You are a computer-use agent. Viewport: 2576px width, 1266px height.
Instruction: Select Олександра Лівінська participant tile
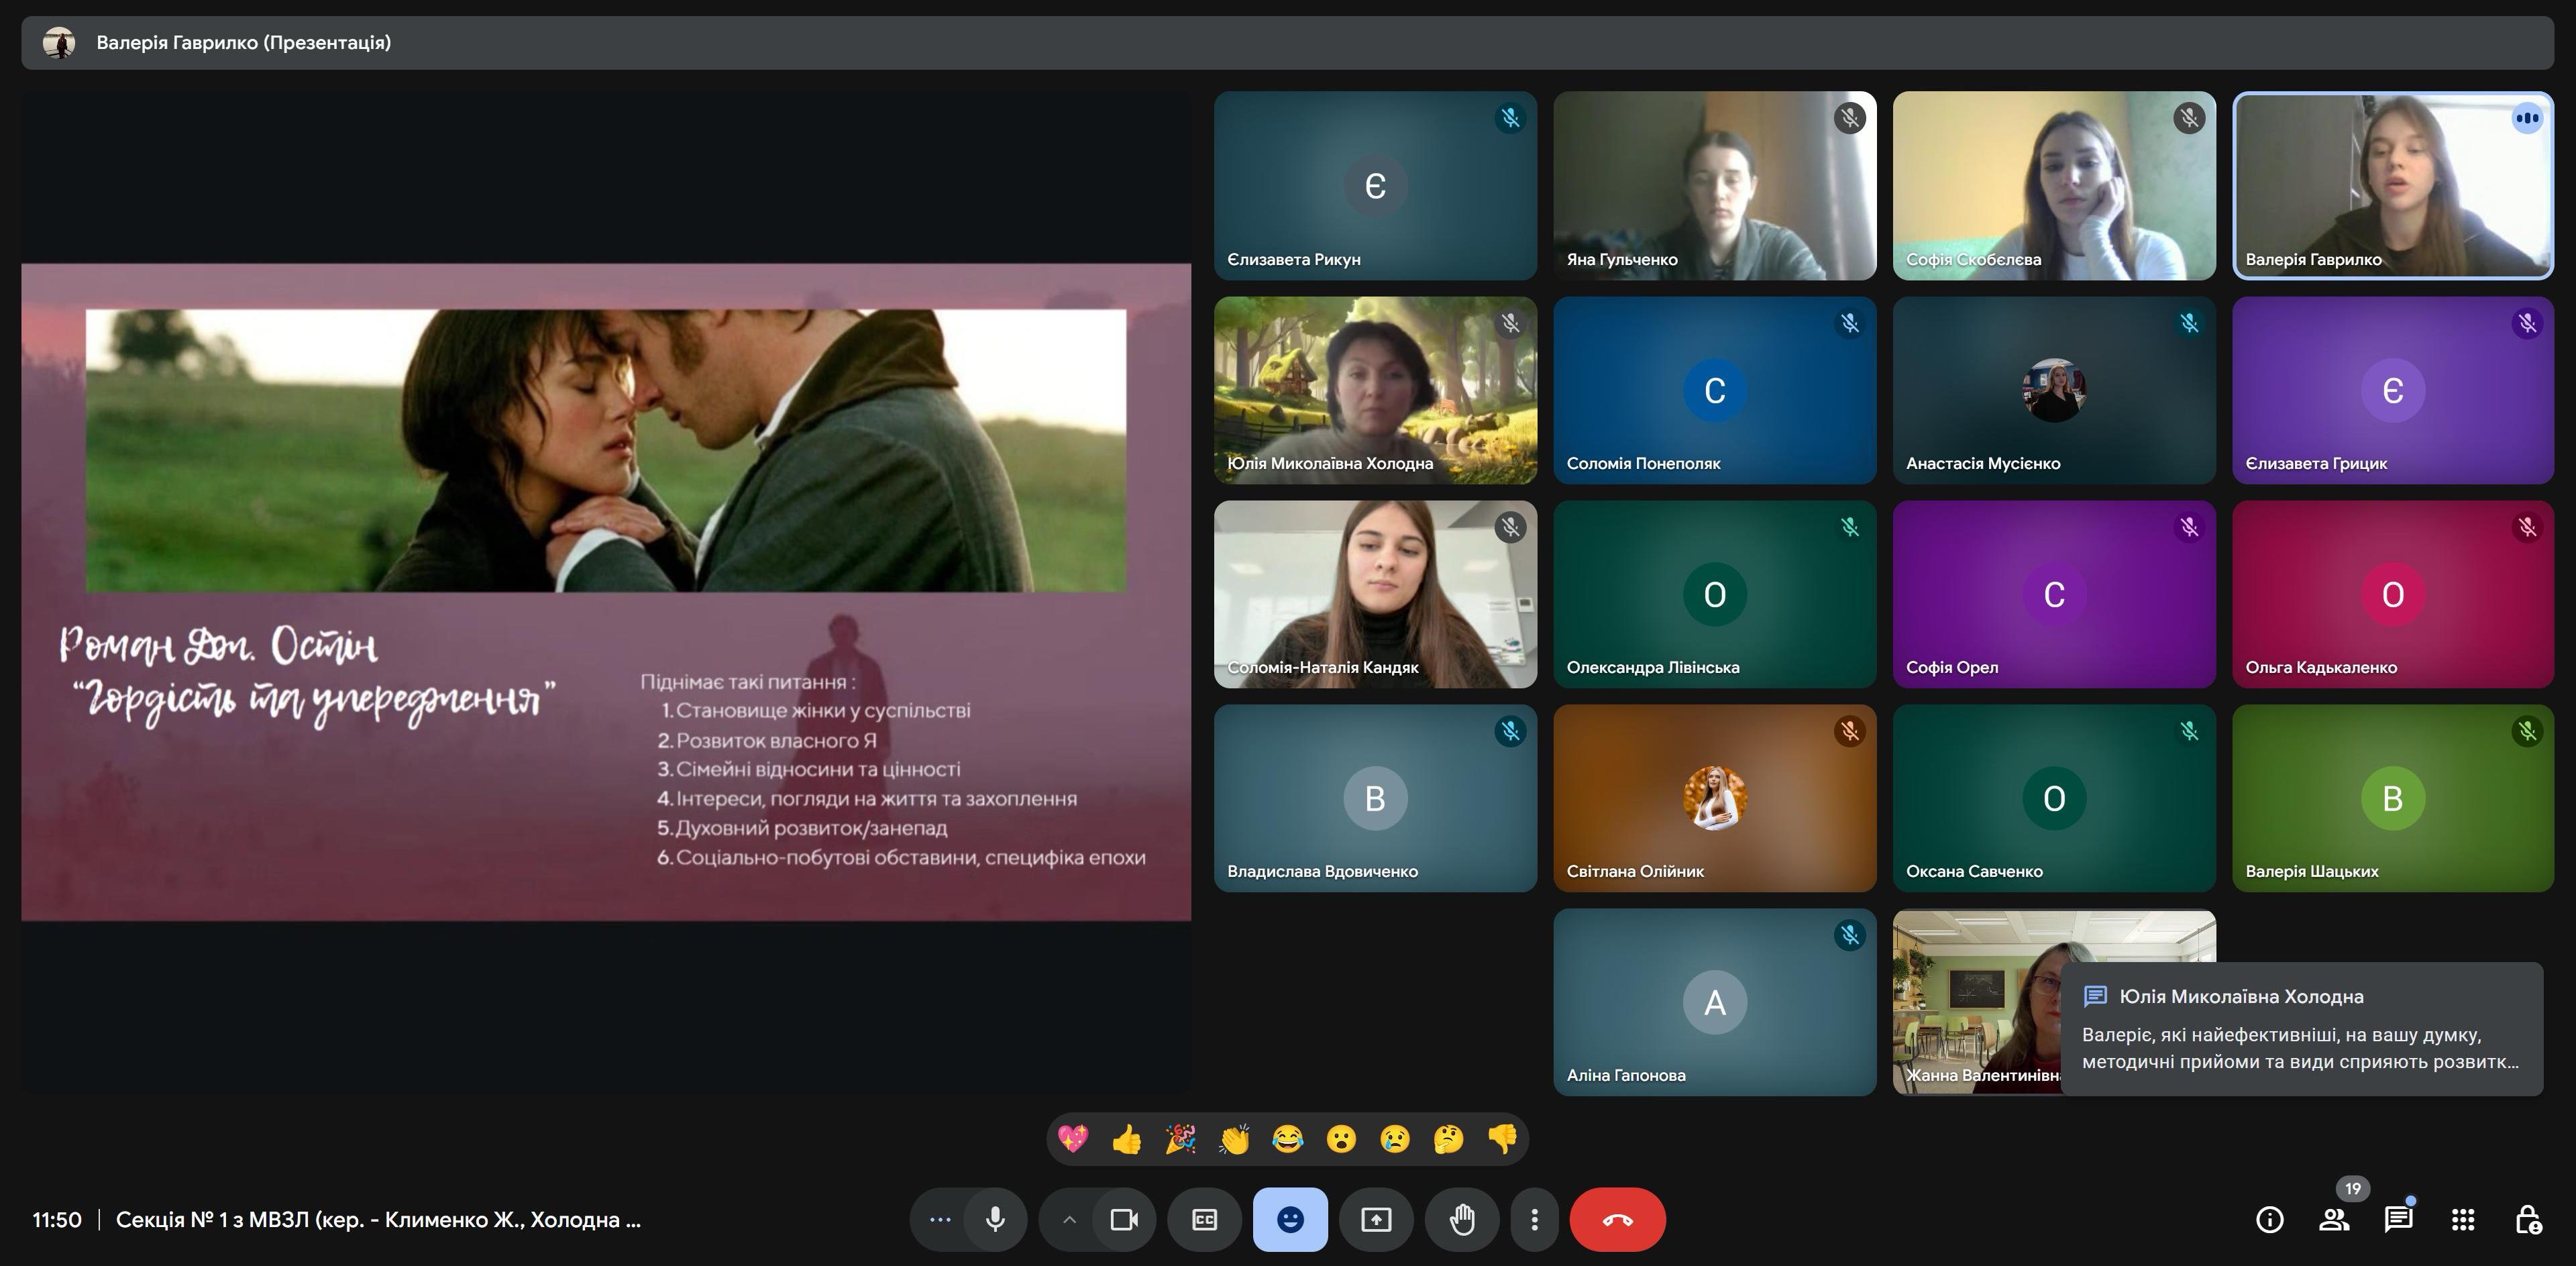click(1714, 594)
